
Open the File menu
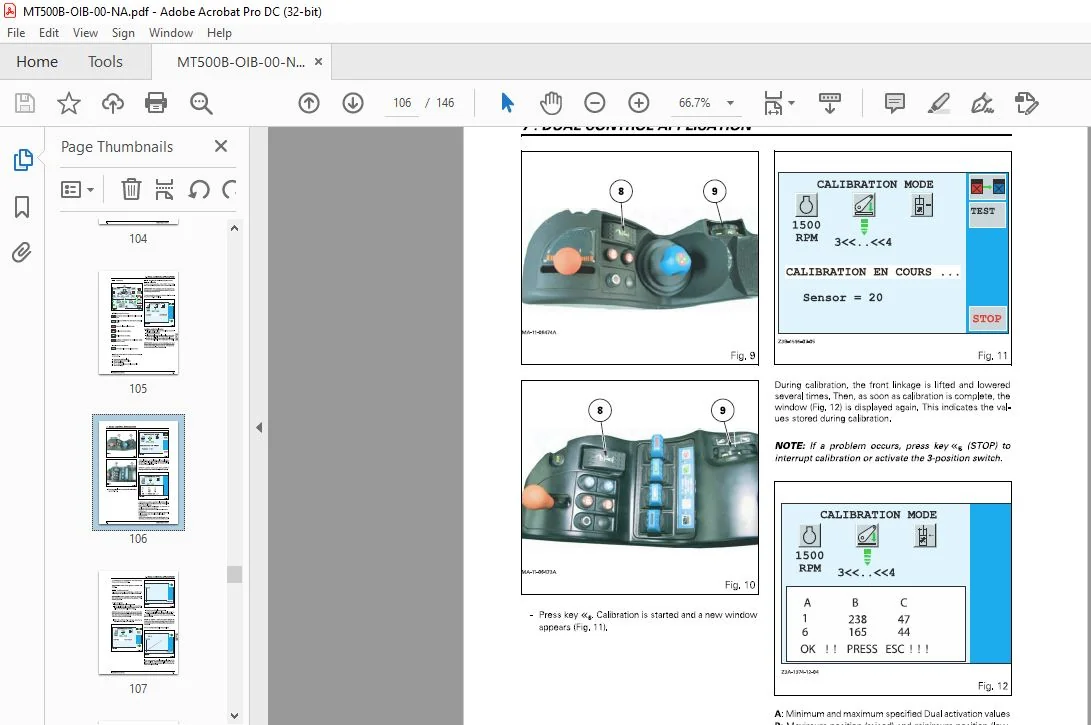pyautogui.click(x=16, y=33)
